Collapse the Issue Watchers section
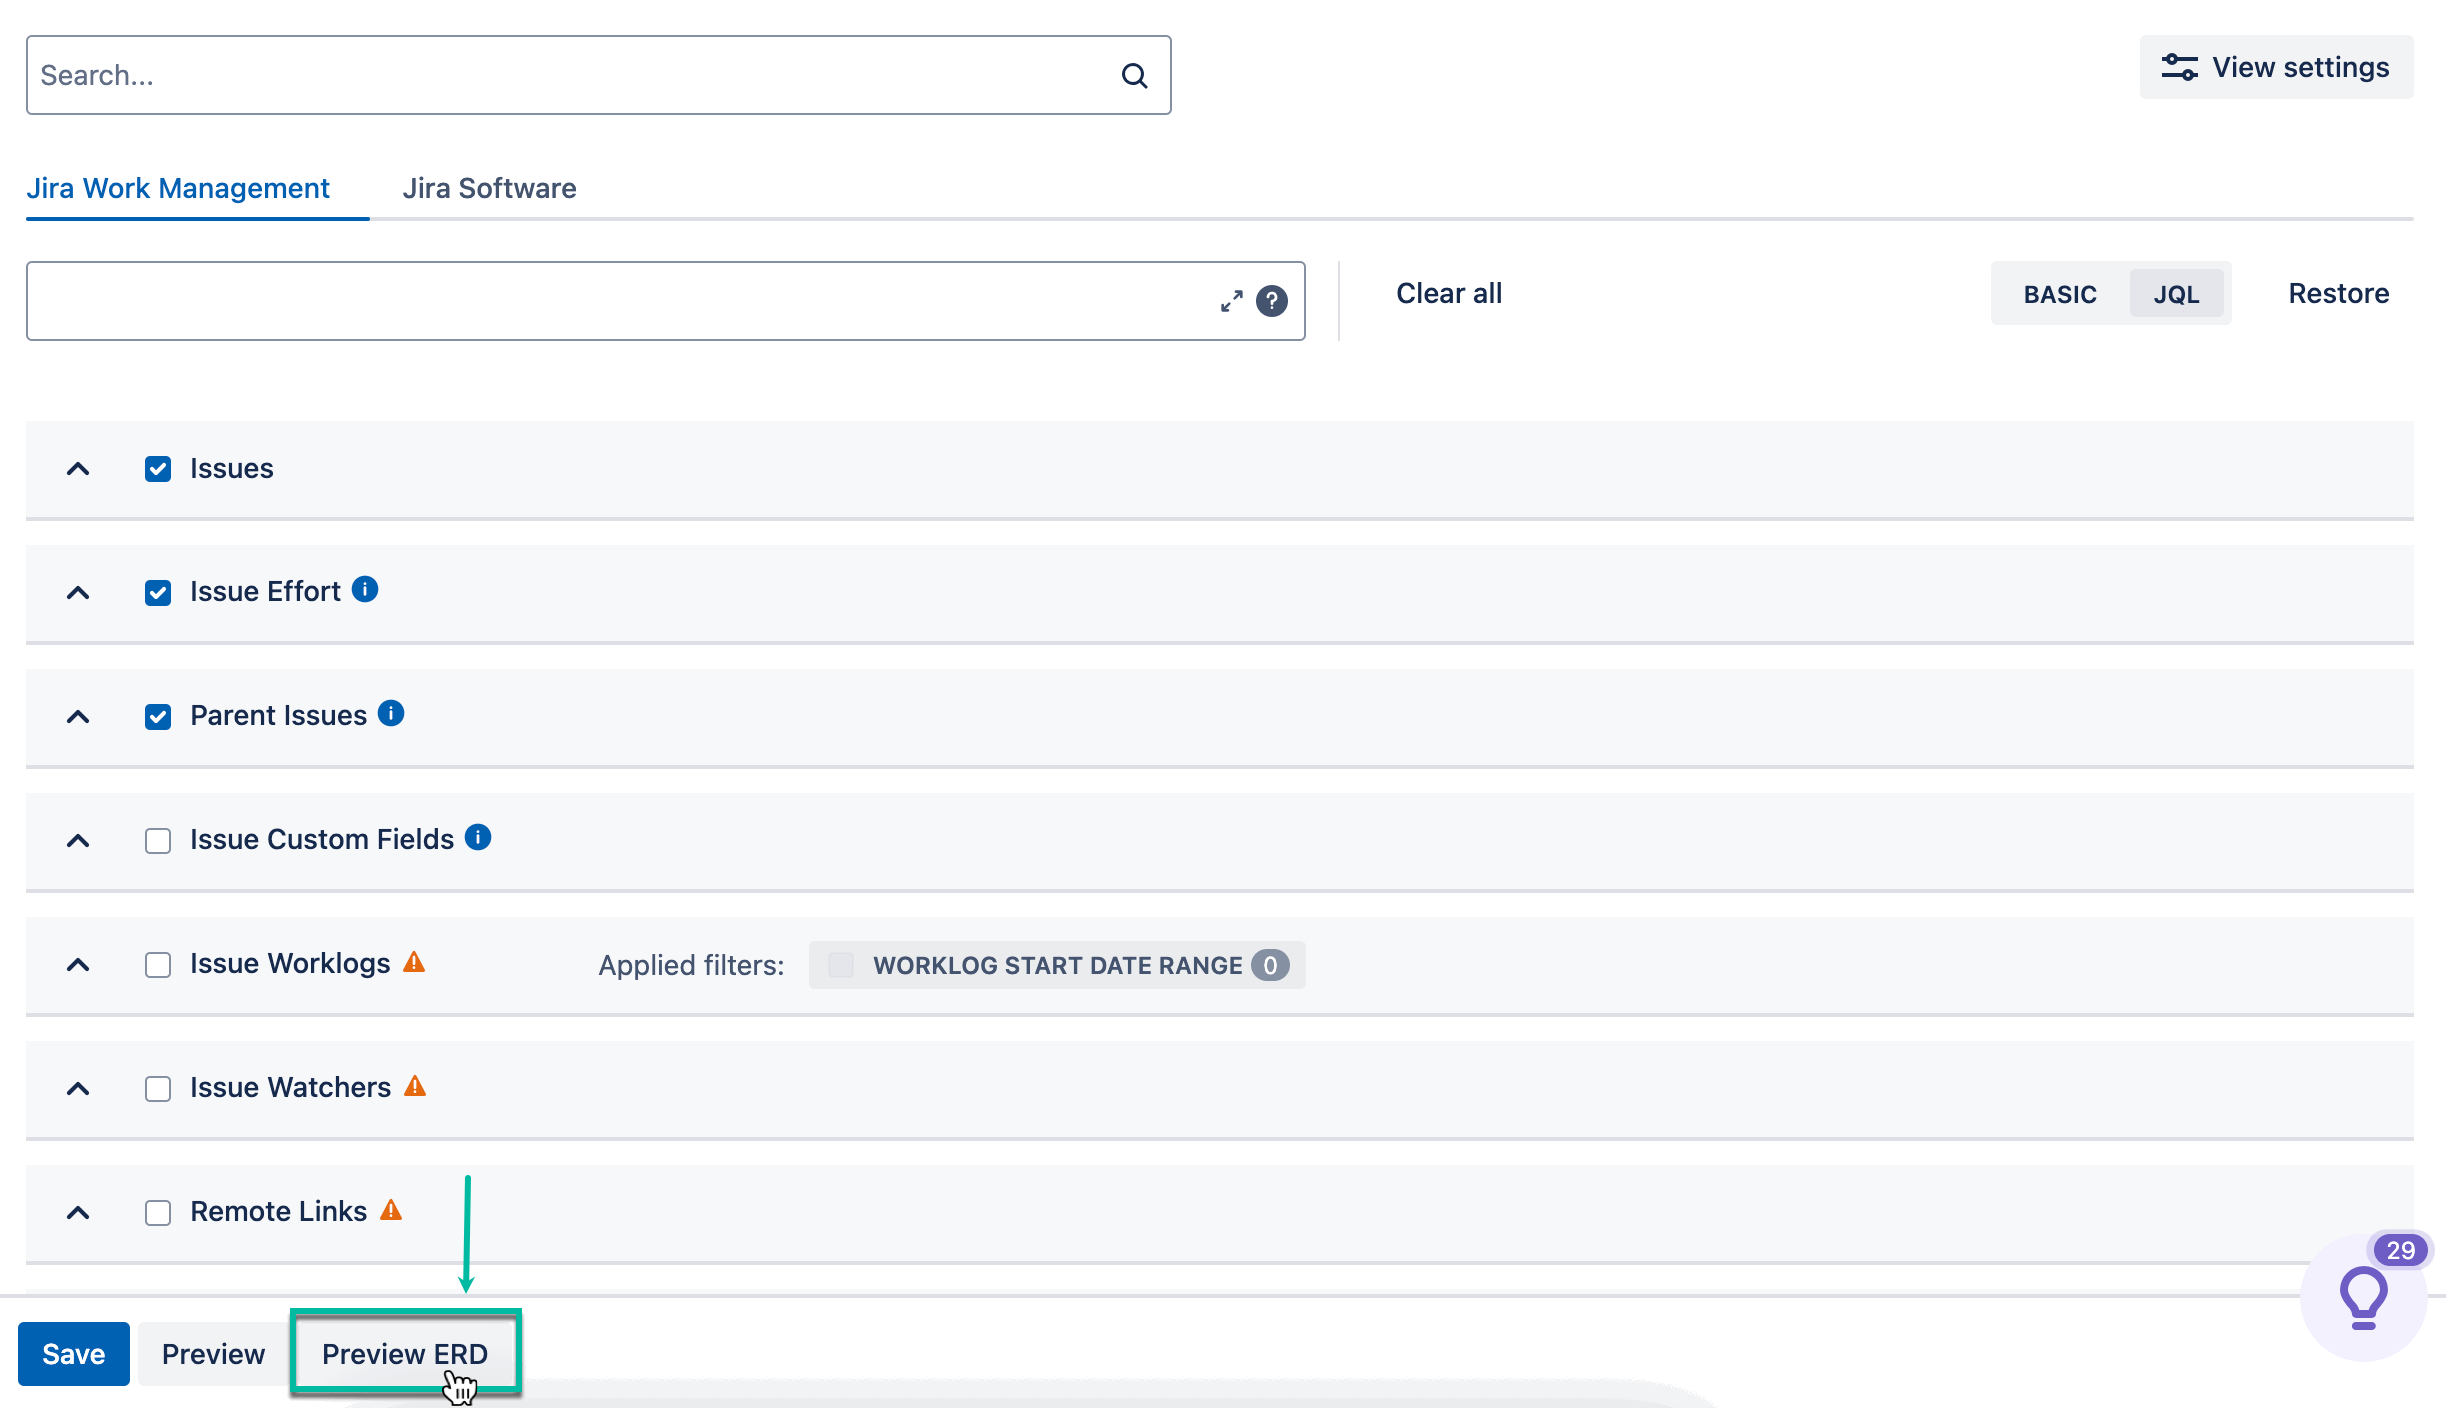The image size is (2446, 1408). coord(79,1088)
